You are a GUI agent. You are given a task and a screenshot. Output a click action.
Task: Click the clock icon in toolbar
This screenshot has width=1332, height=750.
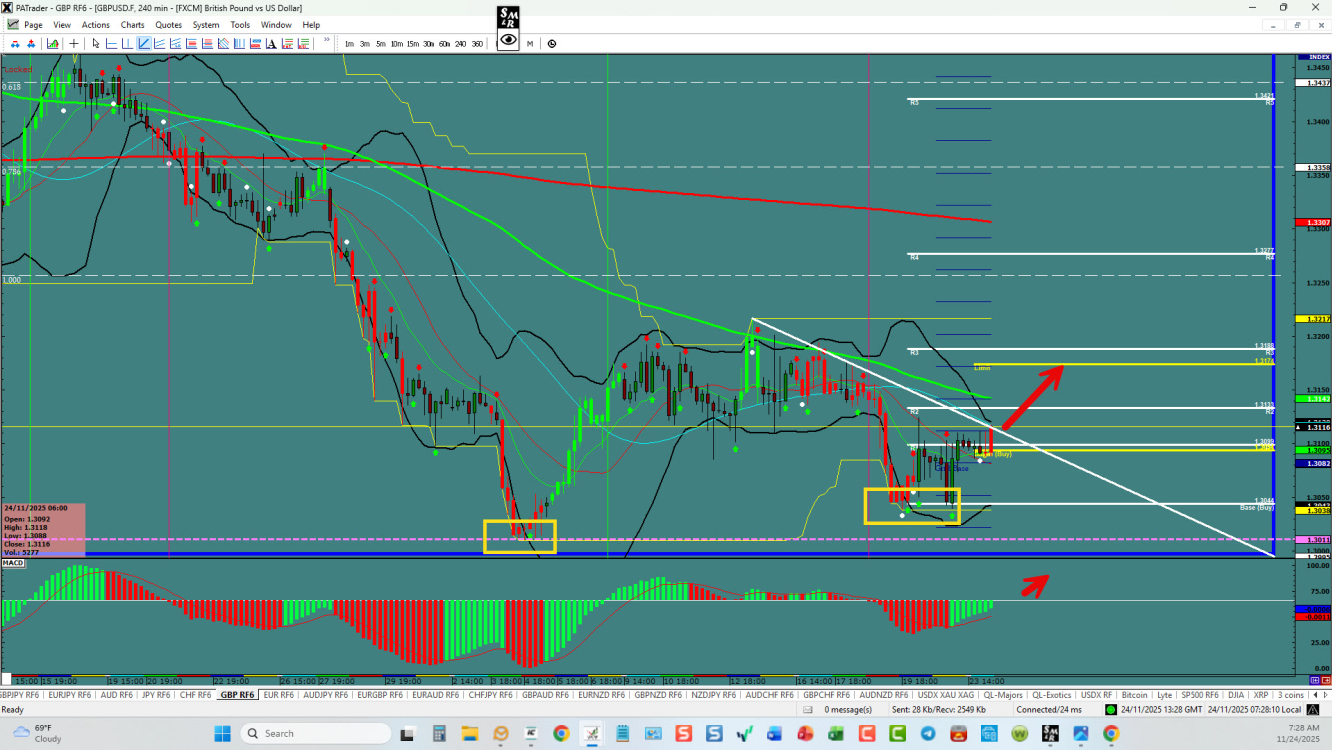(x=552, y=43)
